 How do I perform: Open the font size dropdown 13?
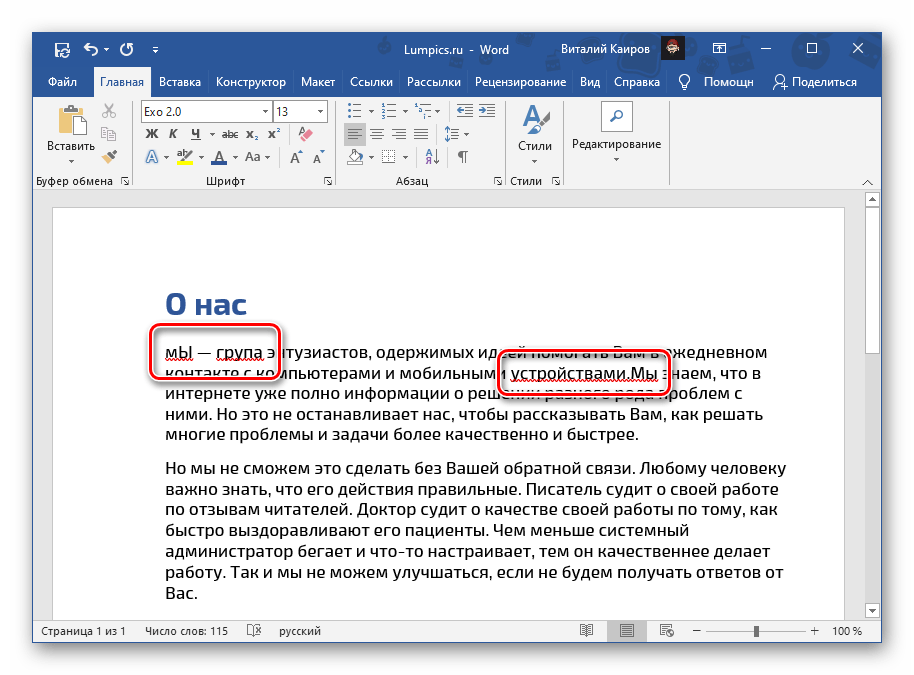321,111
